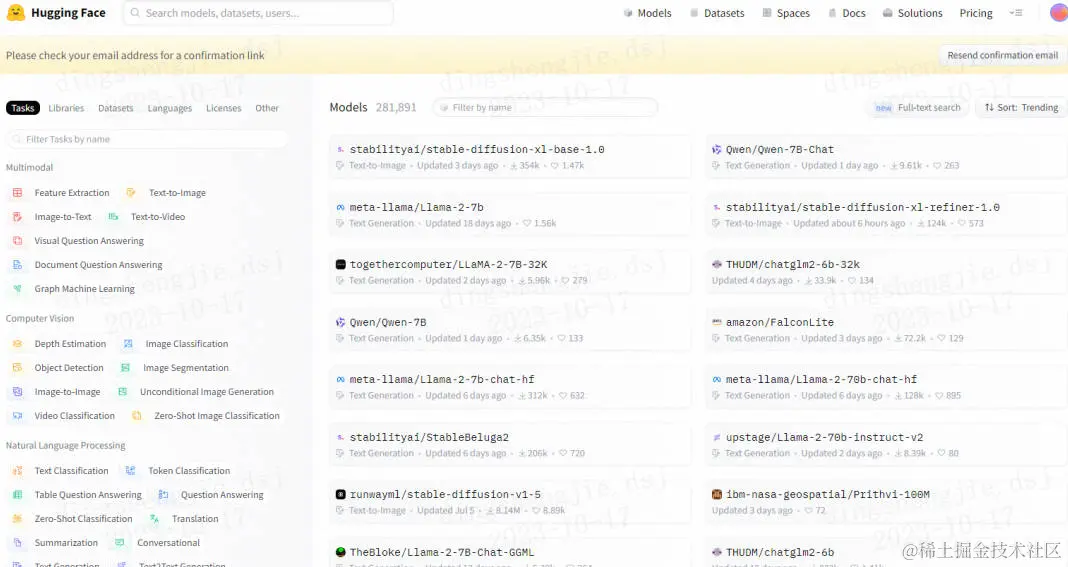Click the Video Classification icon
This screenshot has width=1068, height=567.
tap(18, 416)
